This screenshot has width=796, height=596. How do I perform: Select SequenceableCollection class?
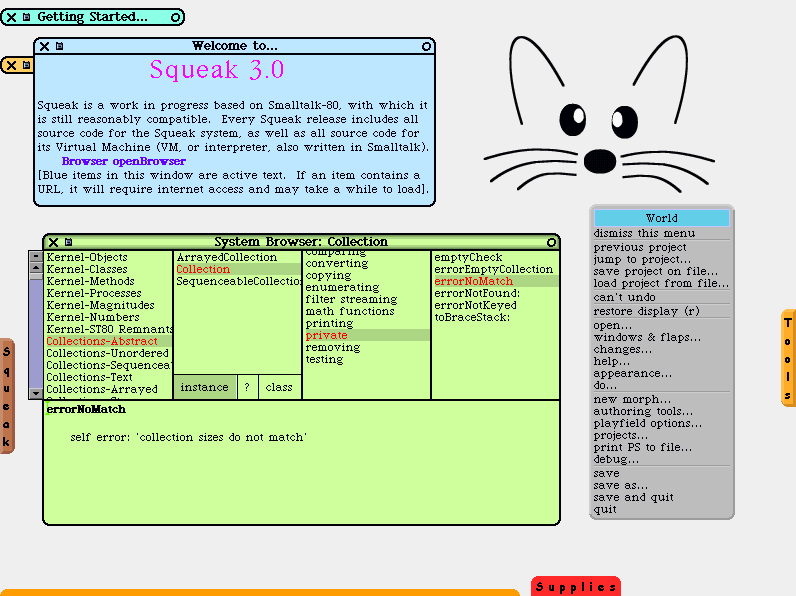(238, 281)
